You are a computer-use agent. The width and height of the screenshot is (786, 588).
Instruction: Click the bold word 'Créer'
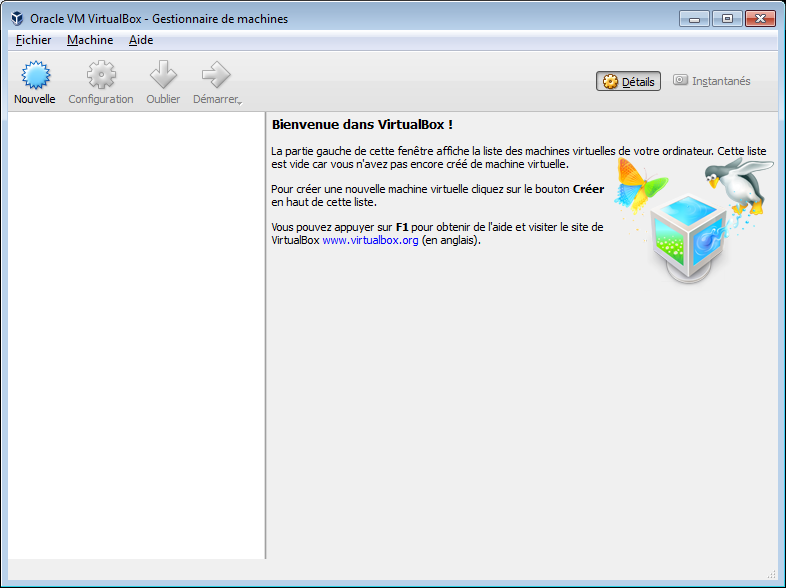tap(588, 189)
